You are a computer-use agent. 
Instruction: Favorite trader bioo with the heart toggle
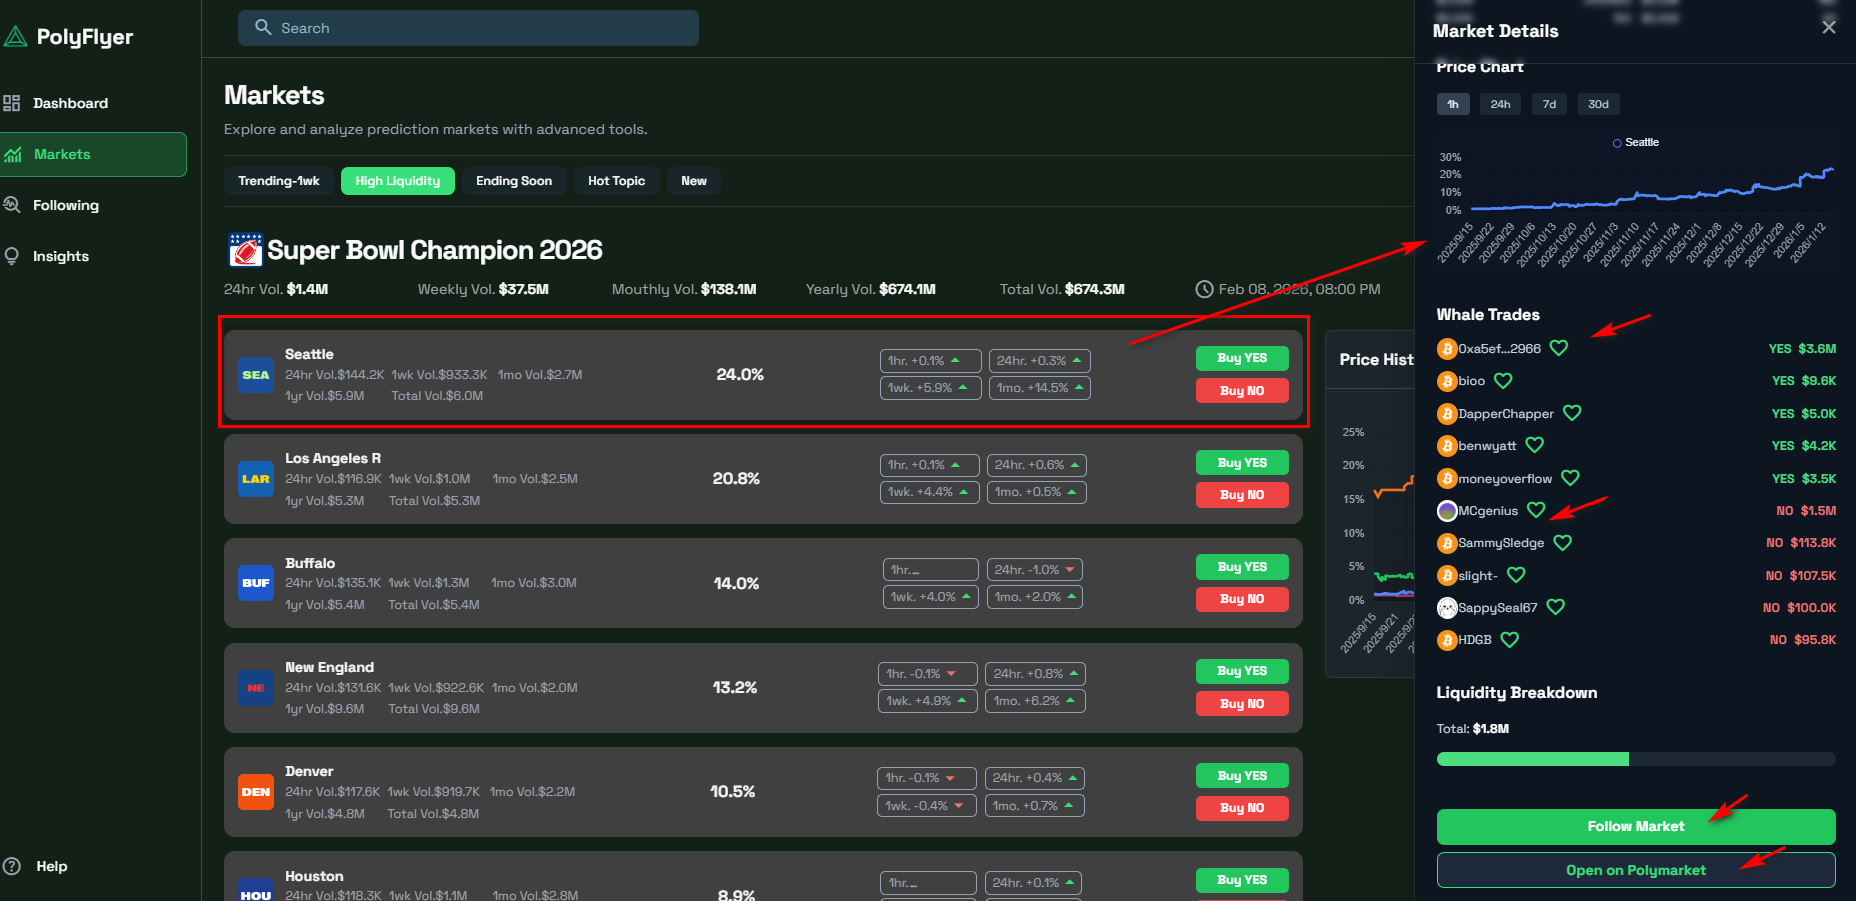coord(1503,381)
